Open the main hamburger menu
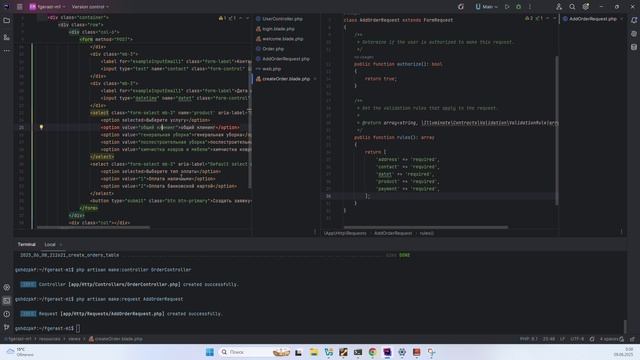The height and width of the screenshot is (360, 640). coord(20,7)
